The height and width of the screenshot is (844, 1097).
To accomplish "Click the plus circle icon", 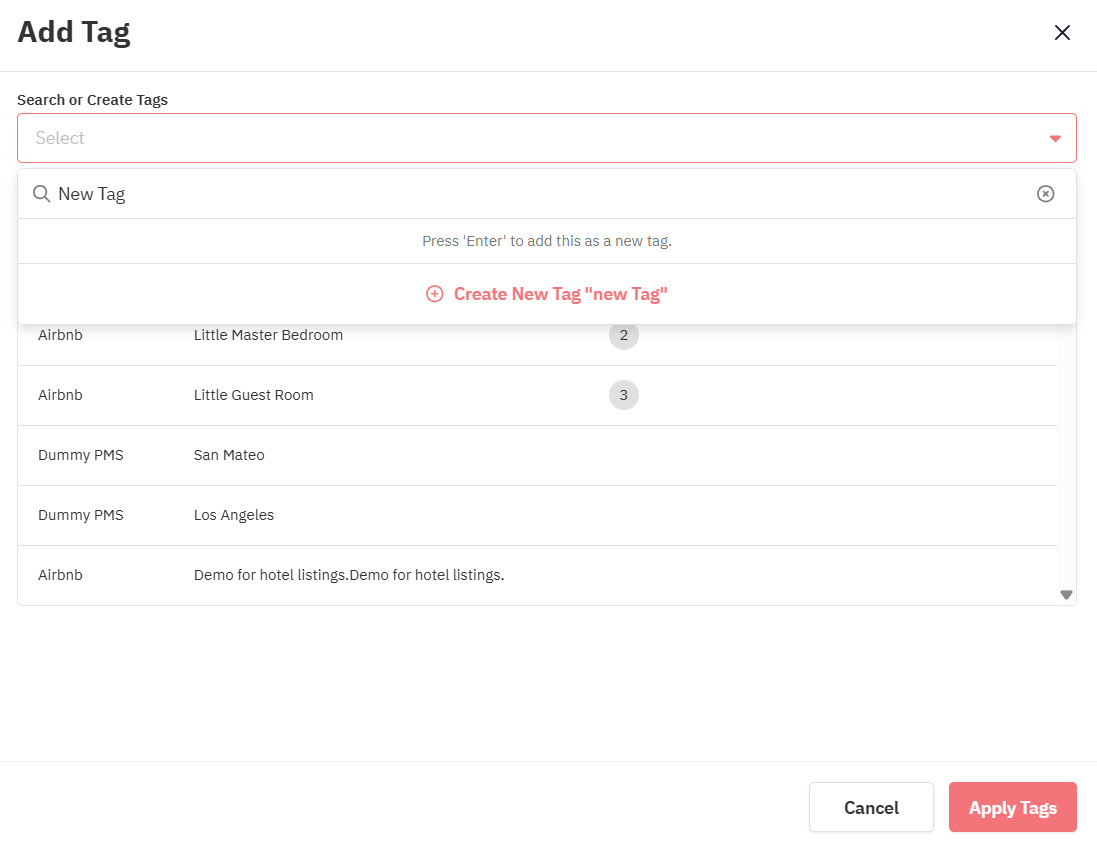I will tap(434, 294).
